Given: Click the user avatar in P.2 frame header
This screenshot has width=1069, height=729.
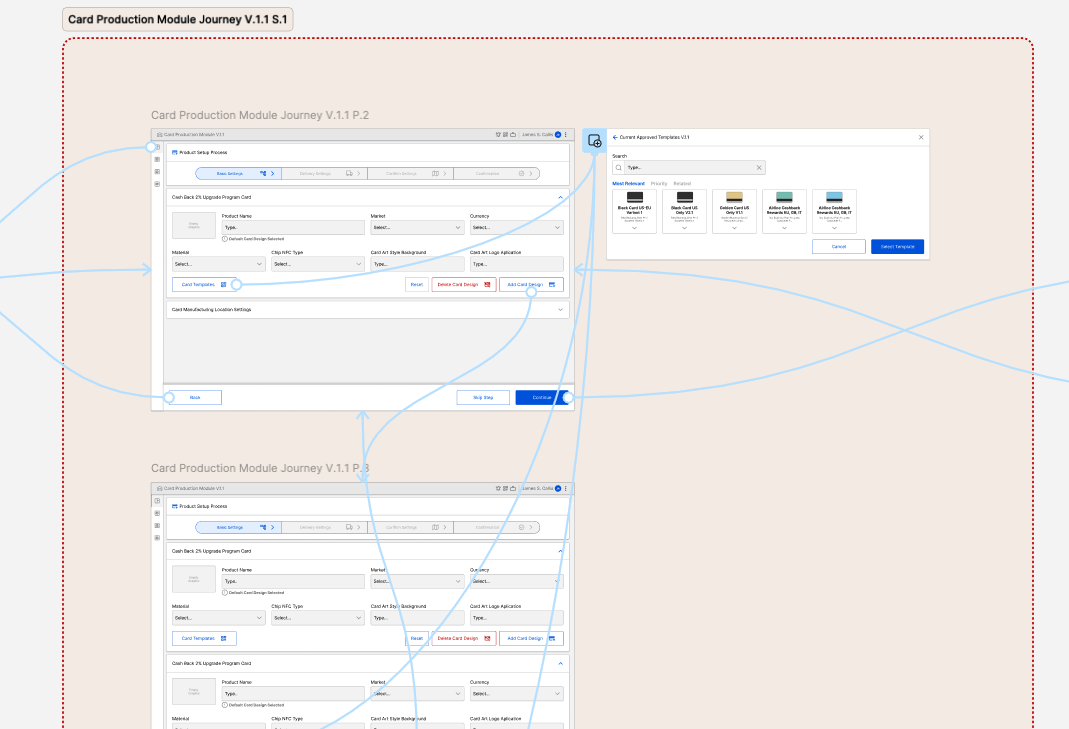Looking at the screenshot, I should pos(558,134).
